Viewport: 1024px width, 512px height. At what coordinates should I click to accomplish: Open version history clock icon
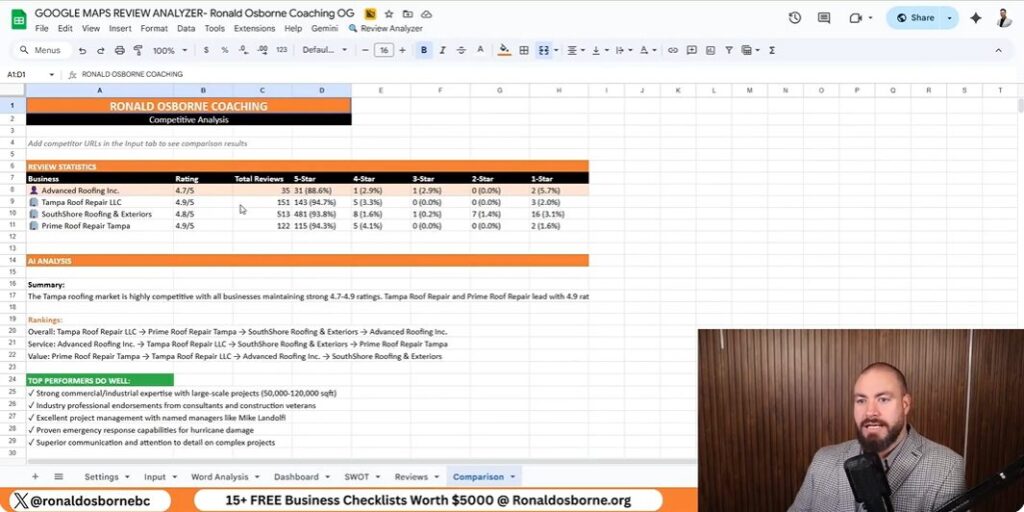coord(795,18)
